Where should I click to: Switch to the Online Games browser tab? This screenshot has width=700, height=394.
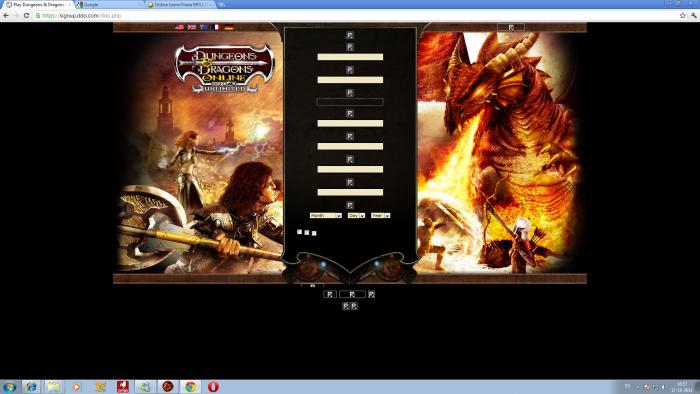pos(181,4)
